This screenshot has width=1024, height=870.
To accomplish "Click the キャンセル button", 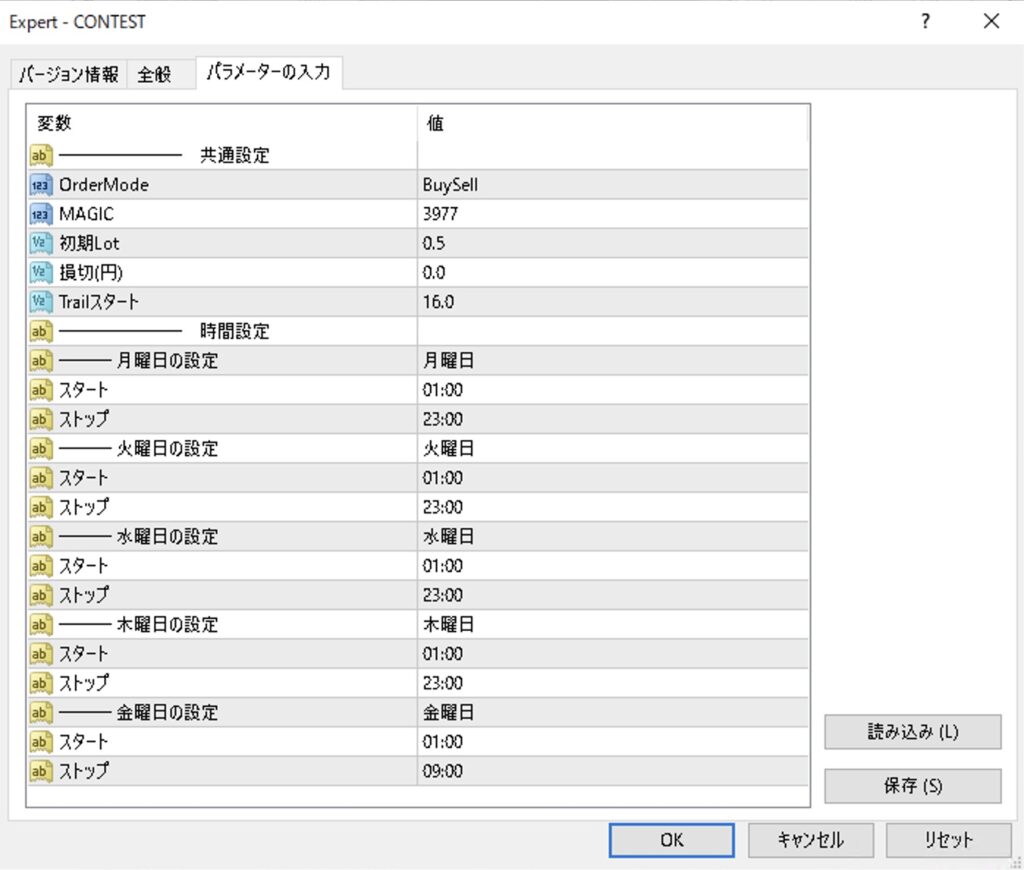I will coord(810,840).
